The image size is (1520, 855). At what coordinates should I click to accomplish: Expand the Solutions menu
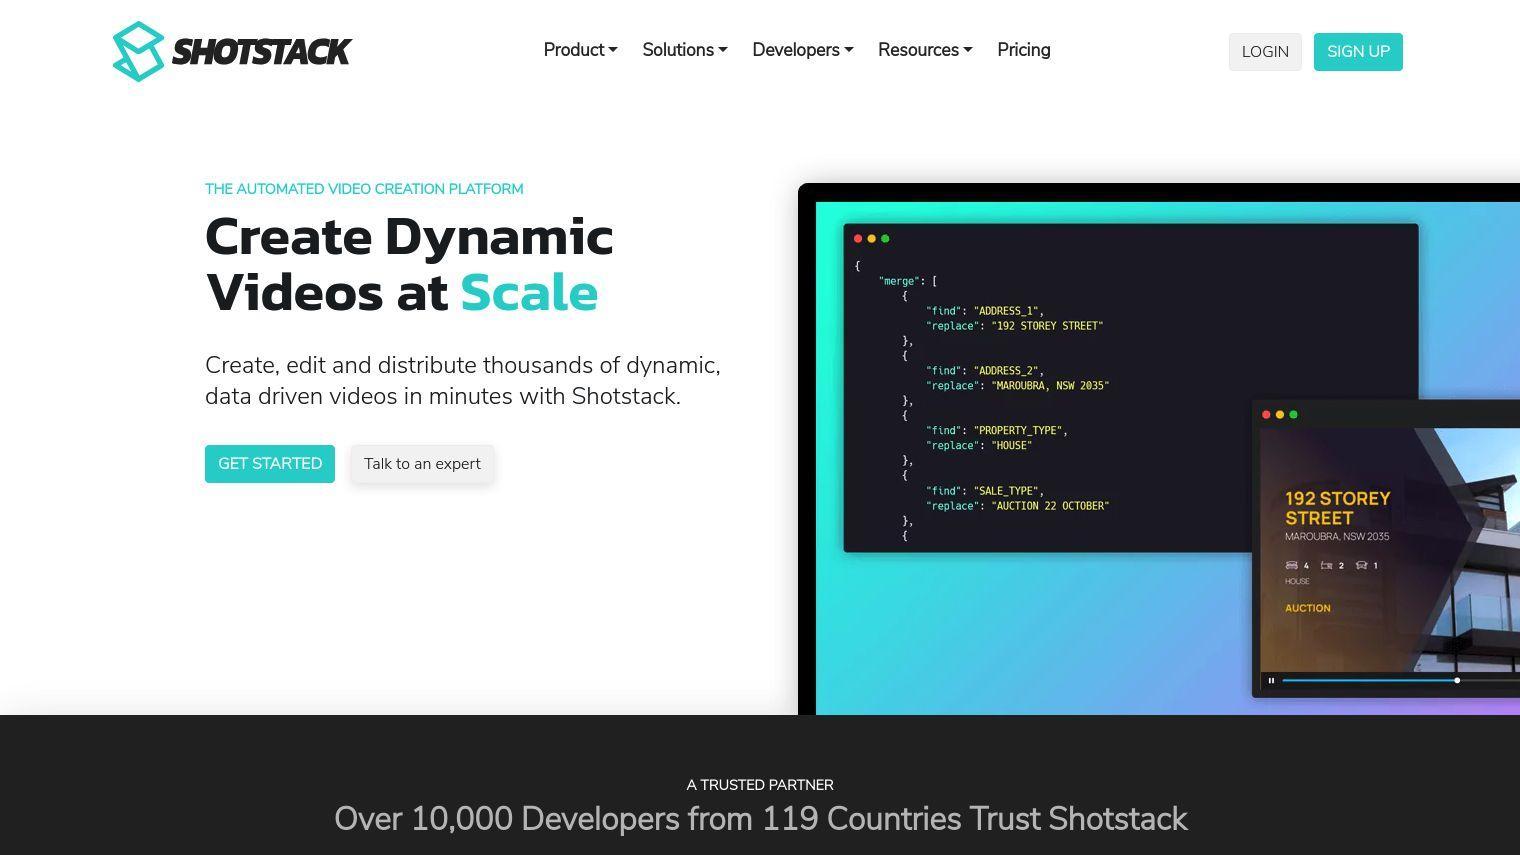tap(684, 50)
